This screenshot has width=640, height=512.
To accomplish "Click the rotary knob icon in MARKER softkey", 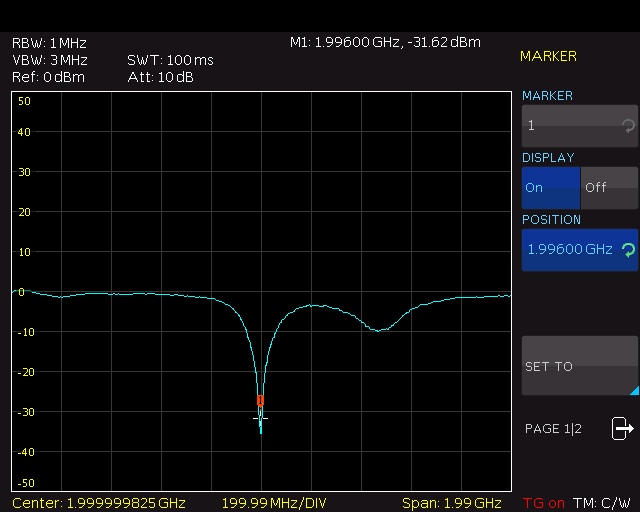I will tap(627, 126).
